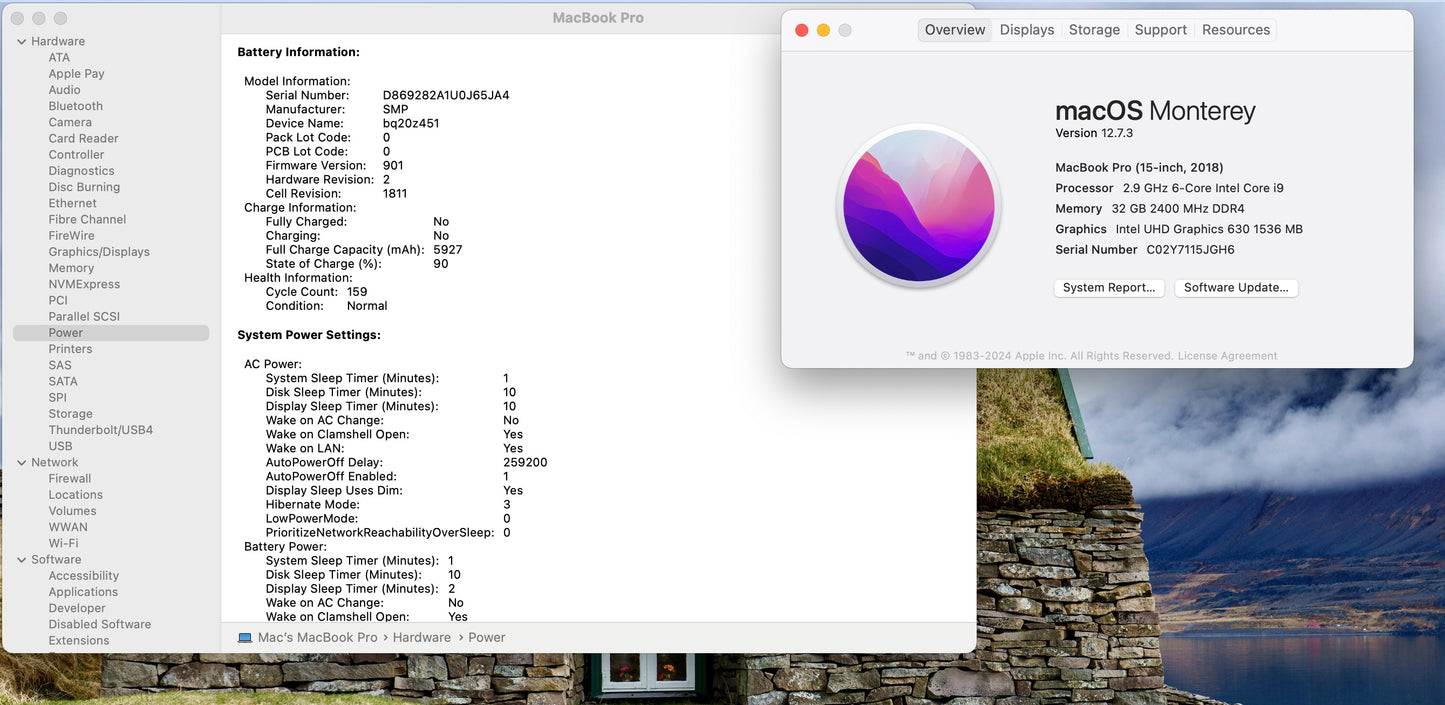This screenshot has height=705, width=1445.
Task: Select Graphics/Displays in the sidebar
Action: point(99,252)
